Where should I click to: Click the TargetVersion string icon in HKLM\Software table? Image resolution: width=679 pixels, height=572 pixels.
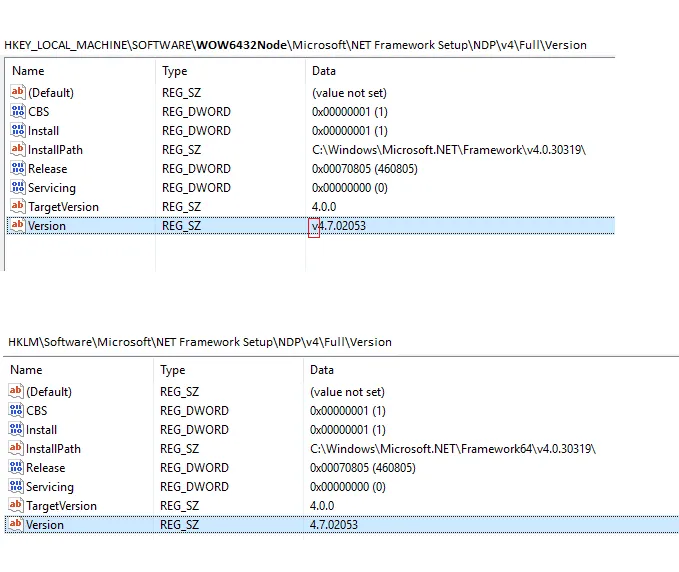point(16,505)
